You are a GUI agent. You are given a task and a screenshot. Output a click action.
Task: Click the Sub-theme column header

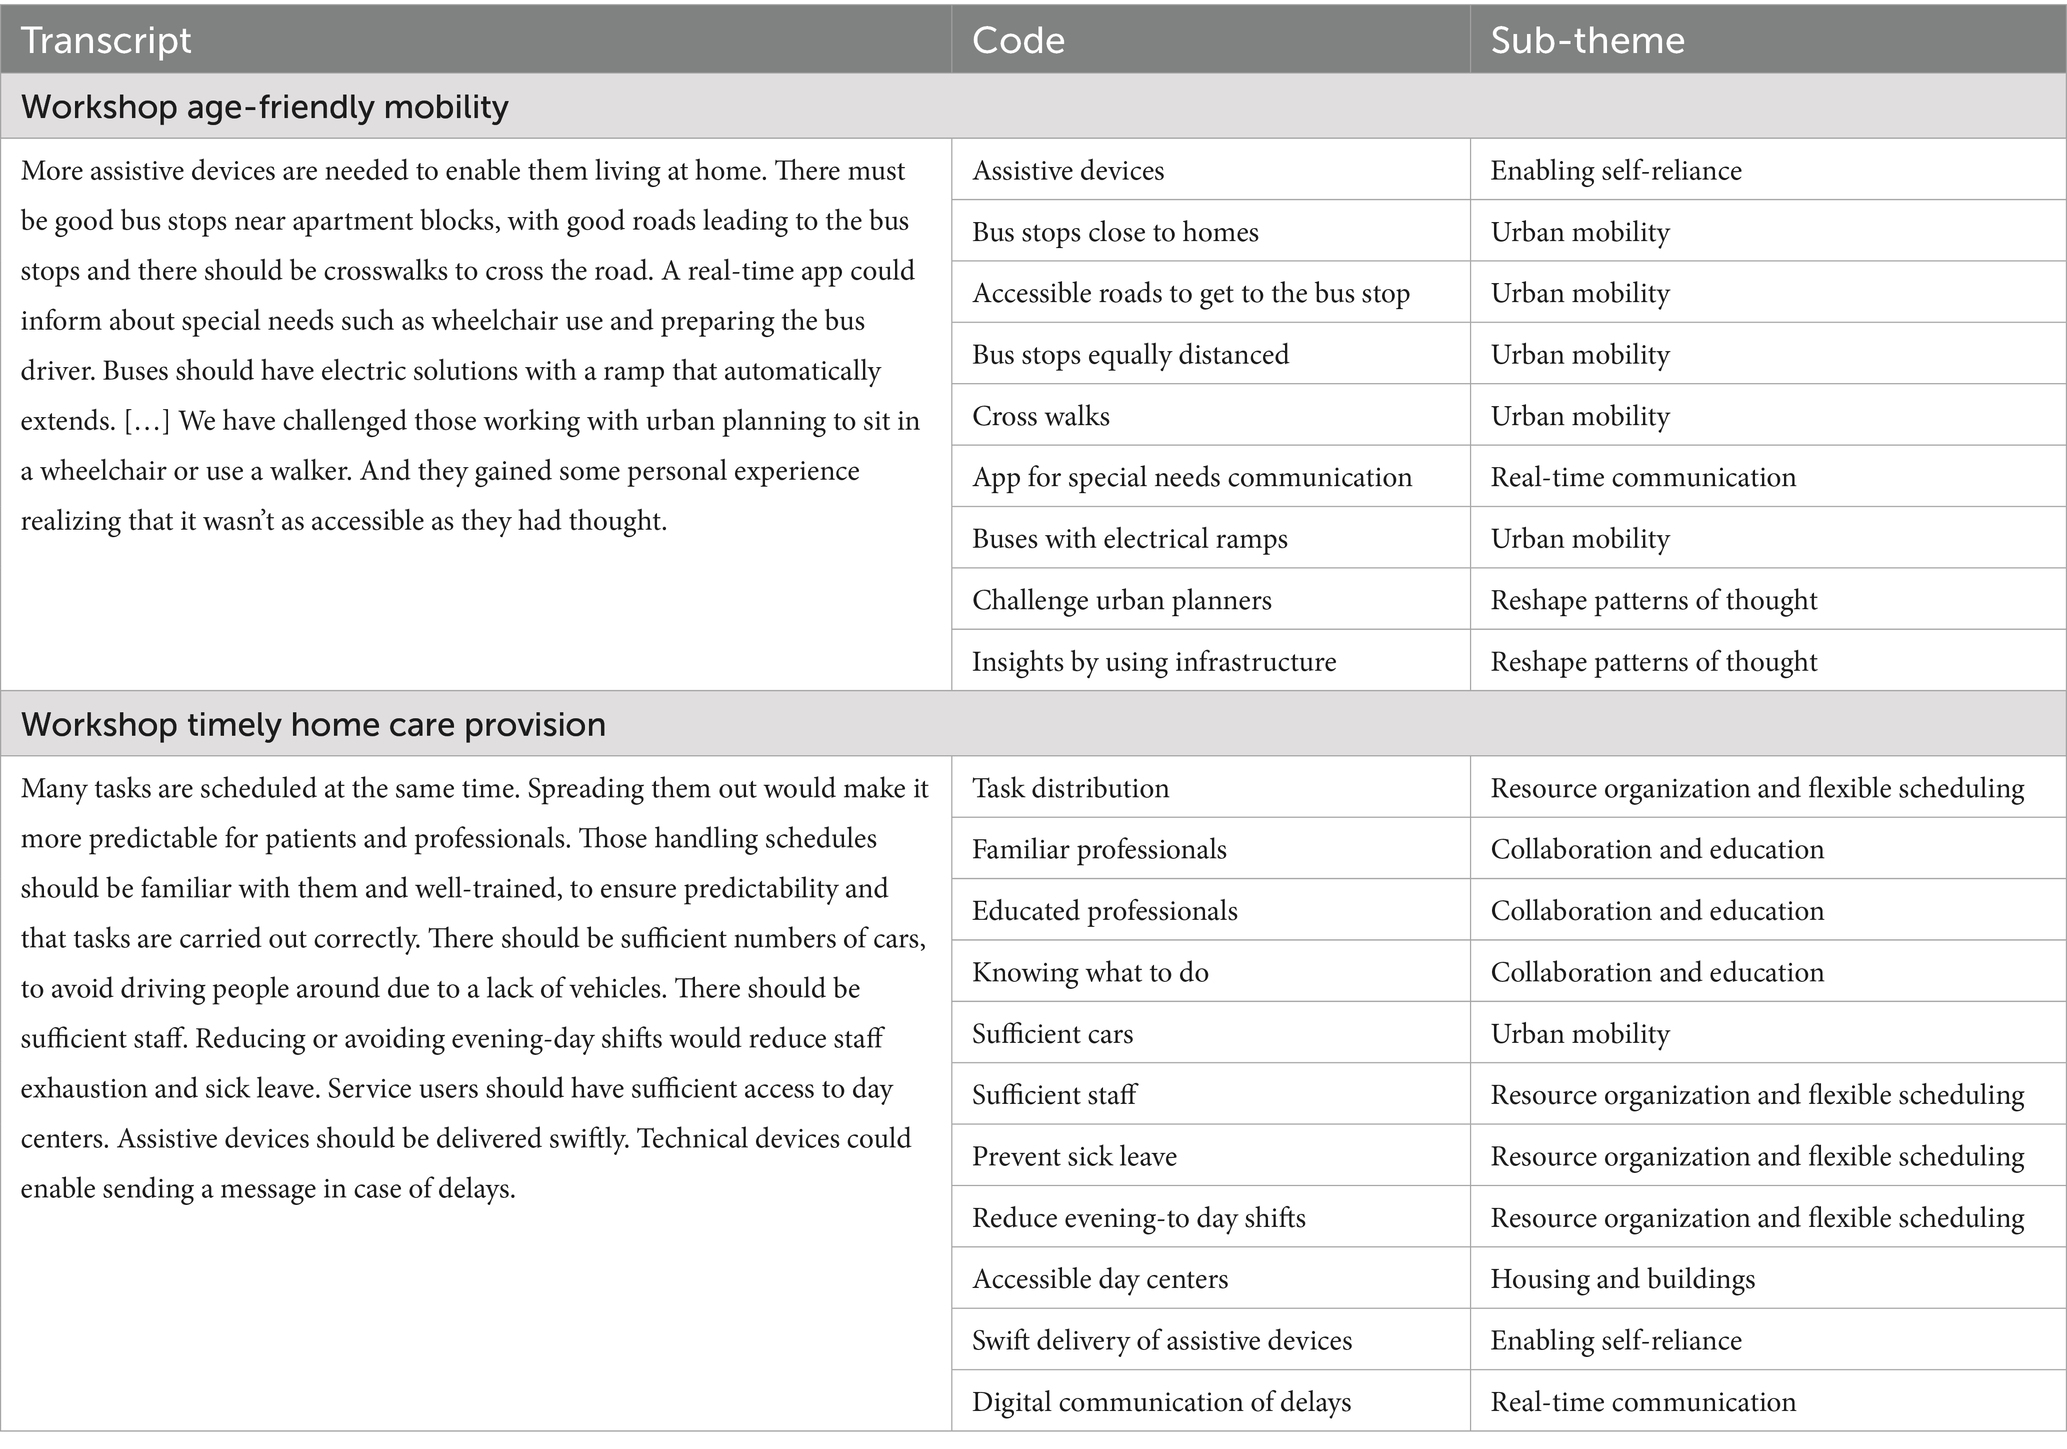1587,40
